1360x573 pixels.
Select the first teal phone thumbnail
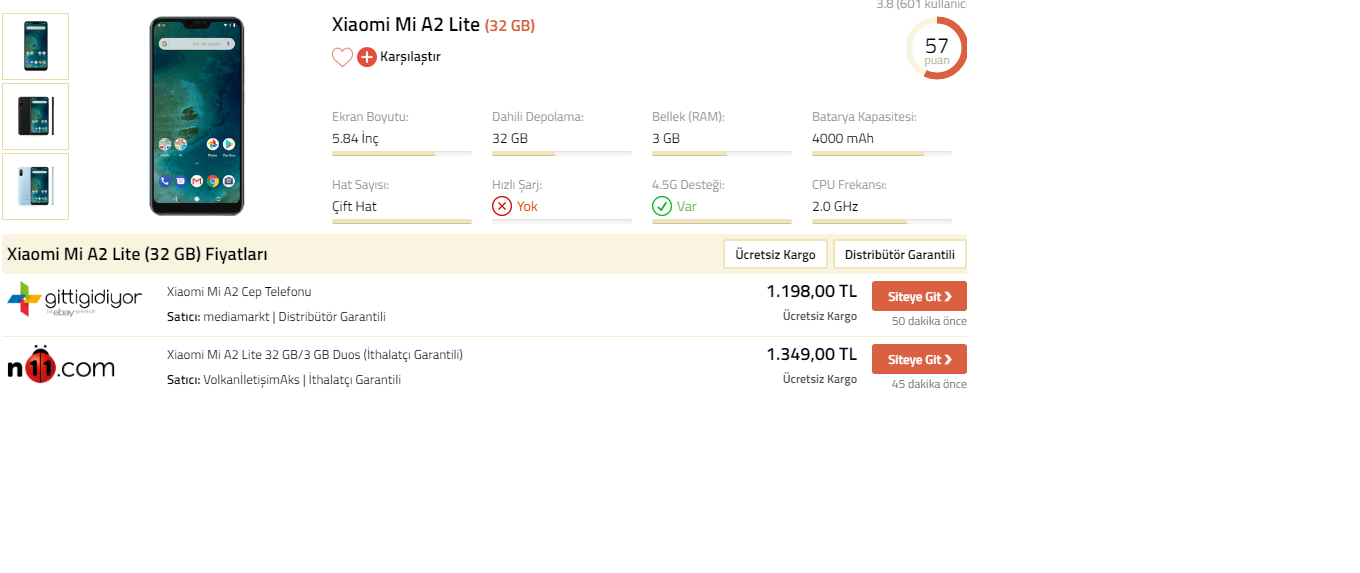click(x=35, y=46)
